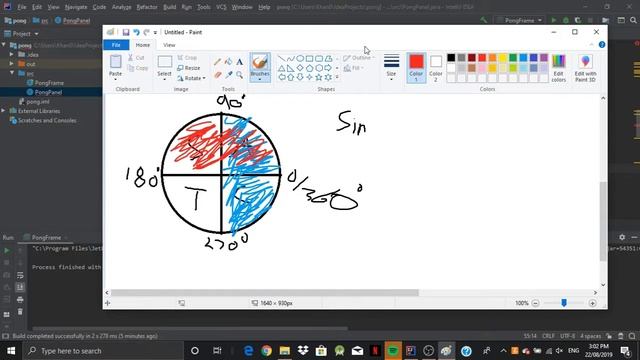Image resolution: width=640 pixels, height=360 pixels.
Task: Open the File tab in Paint
Action: coord(116,45)
